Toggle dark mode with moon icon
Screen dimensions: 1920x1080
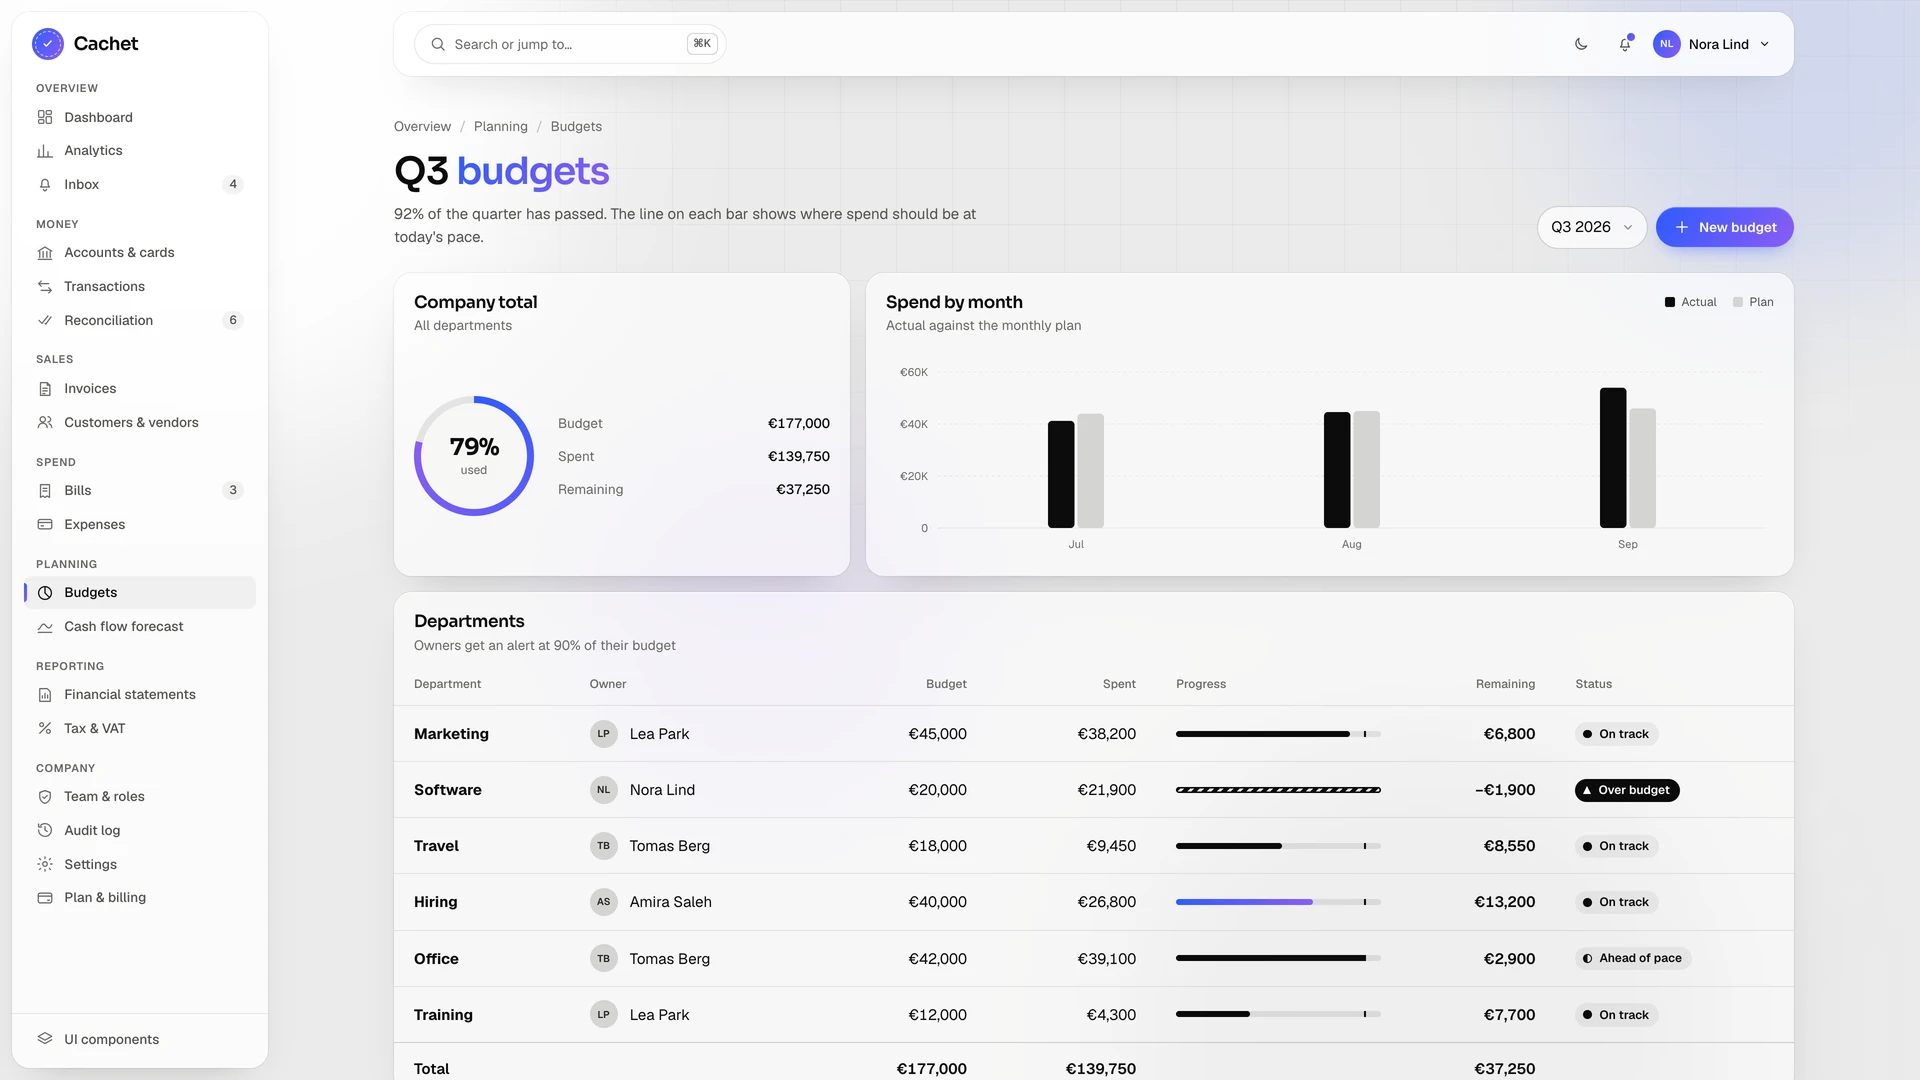coord(1581,44)
